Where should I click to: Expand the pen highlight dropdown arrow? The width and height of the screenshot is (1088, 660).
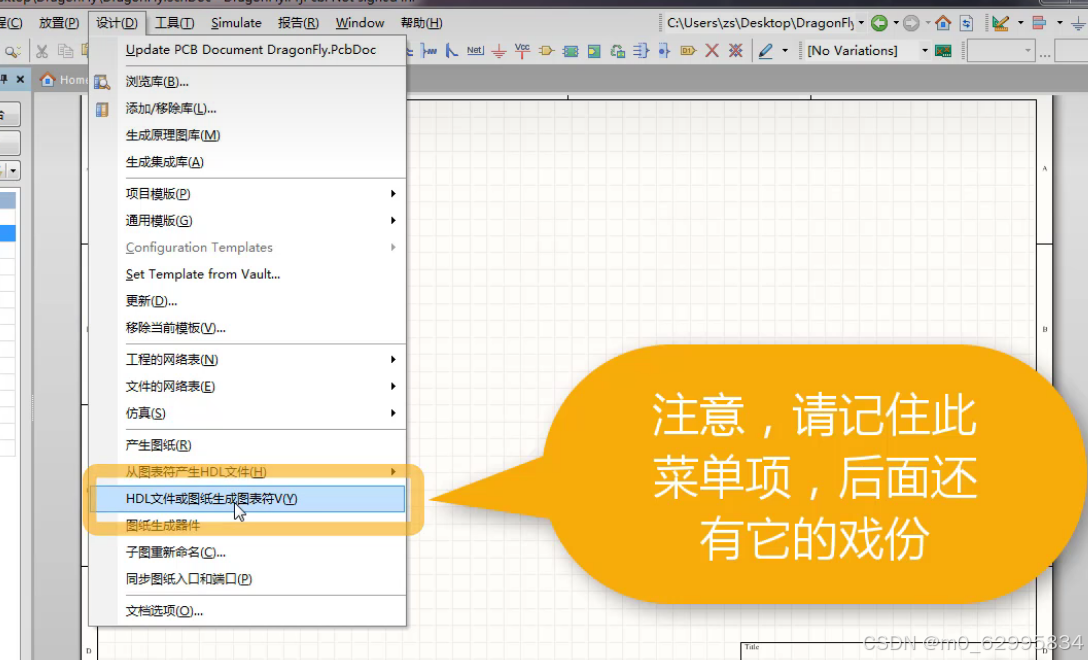785,51
